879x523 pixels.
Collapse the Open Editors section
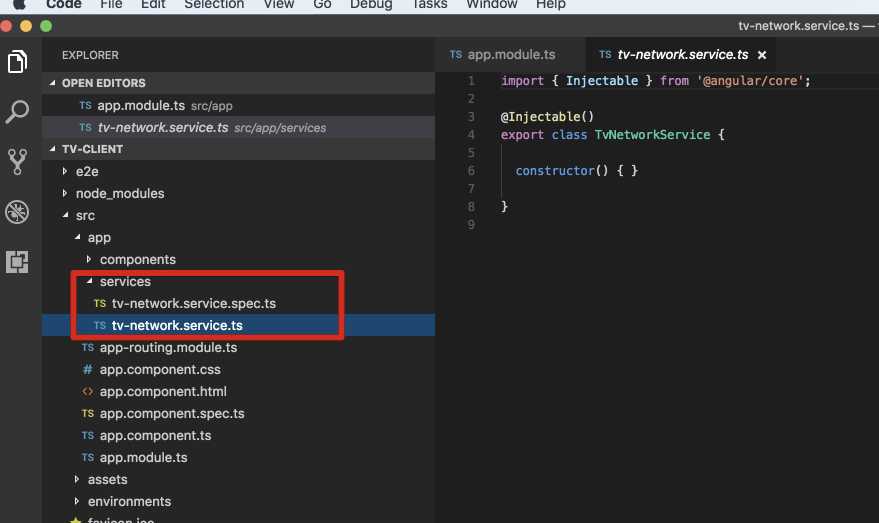tap(52, 83)
